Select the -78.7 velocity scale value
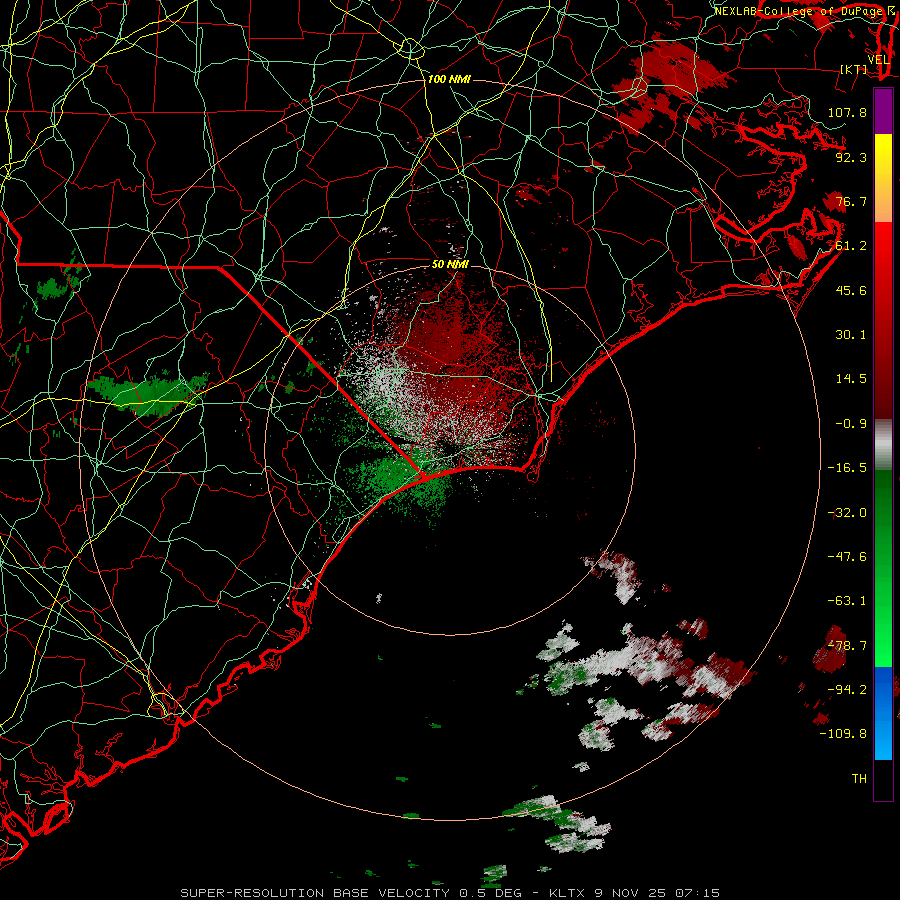Viewport: 900px width, 900px height. (847, 646)
